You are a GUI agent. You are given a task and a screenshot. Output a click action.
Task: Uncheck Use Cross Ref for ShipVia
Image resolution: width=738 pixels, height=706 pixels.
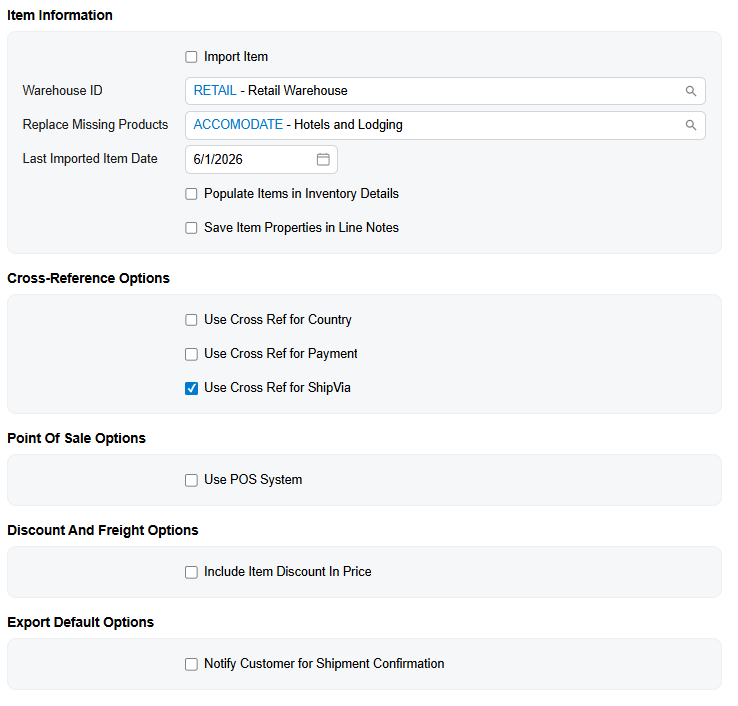(x=191, y=388)
